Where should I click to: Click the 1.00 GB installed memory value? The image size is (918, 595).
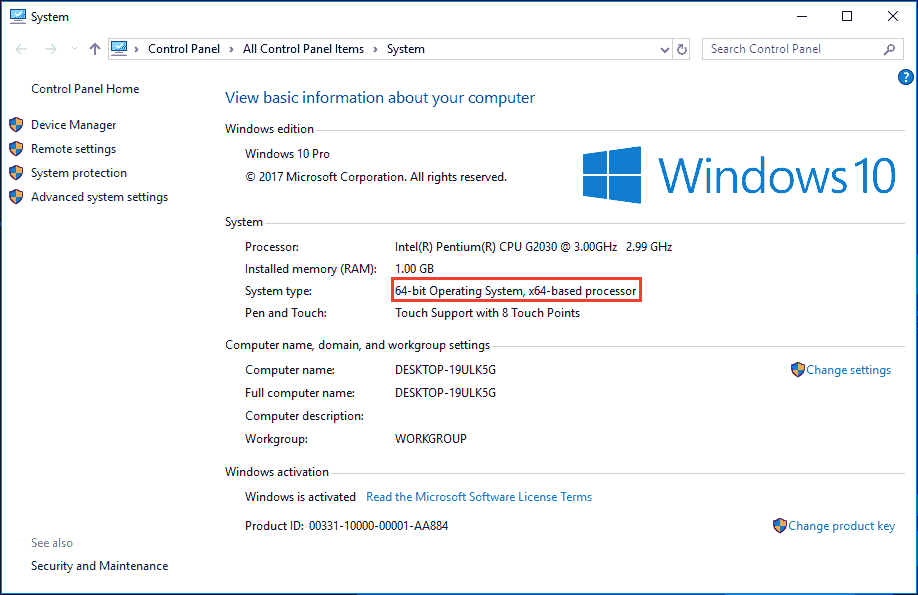pos(415,269)
